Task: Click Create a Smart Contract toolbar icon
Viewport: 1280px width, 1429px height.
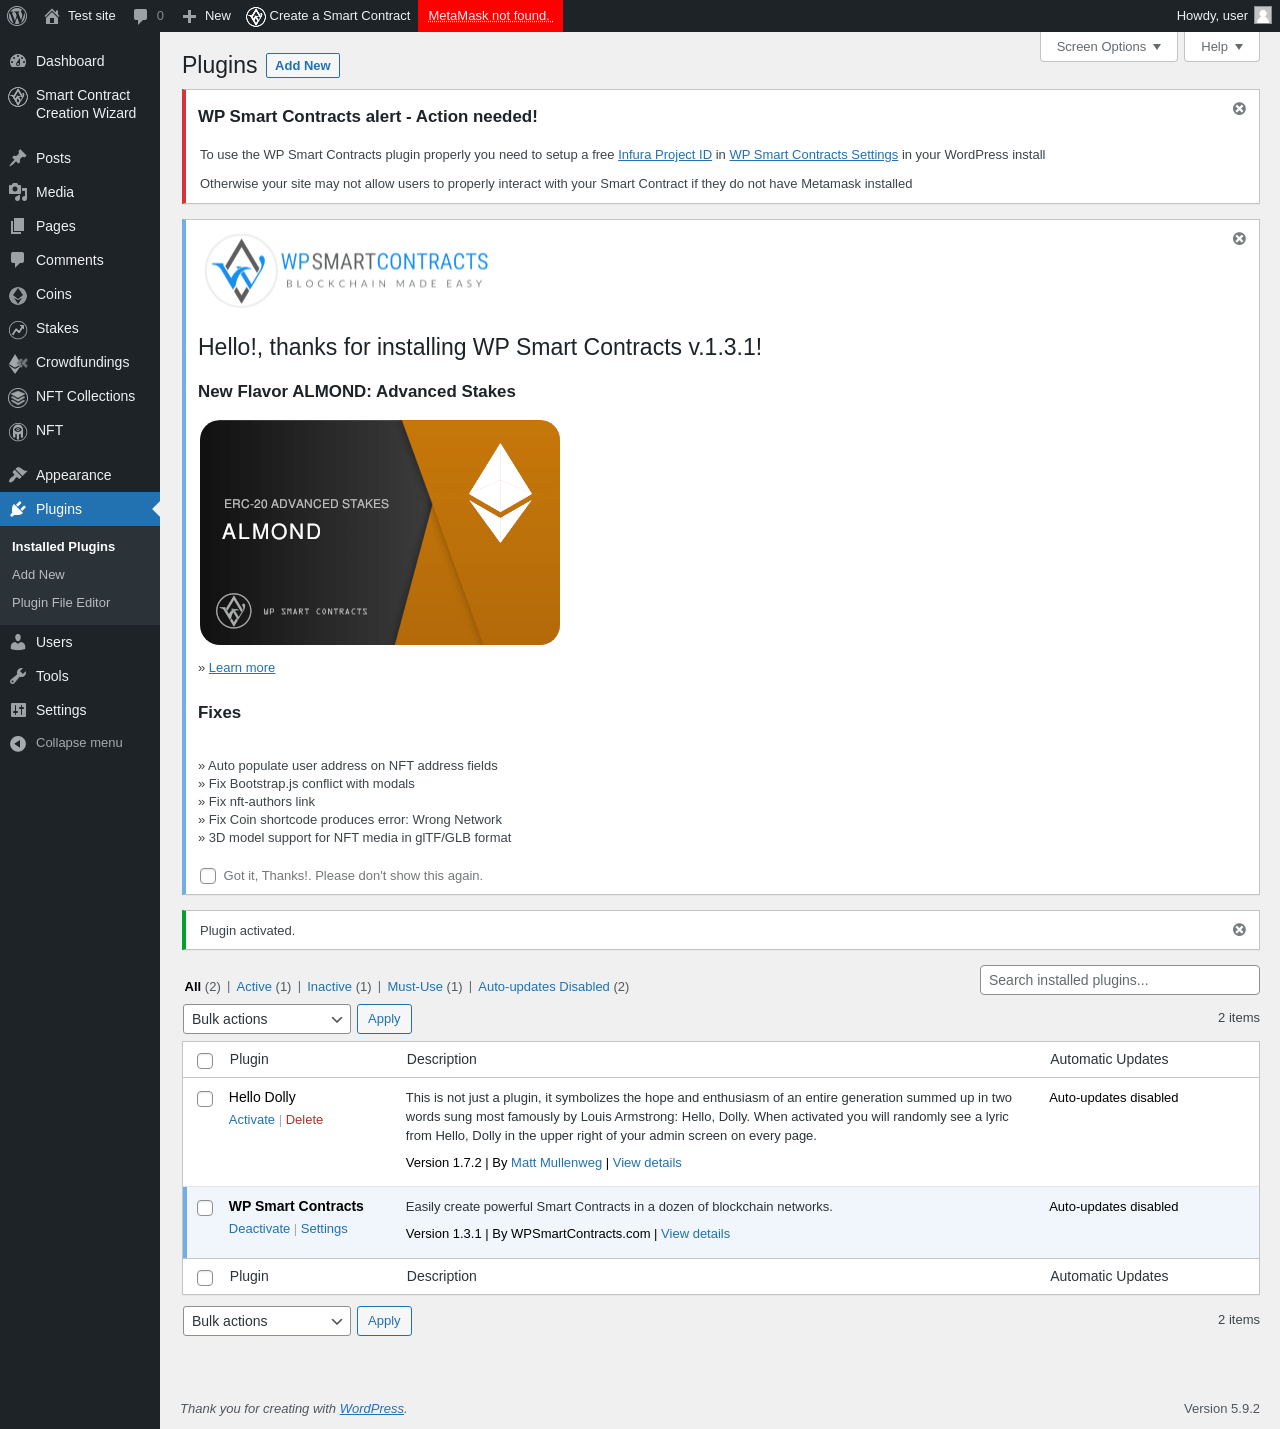Action: point(256,16)
